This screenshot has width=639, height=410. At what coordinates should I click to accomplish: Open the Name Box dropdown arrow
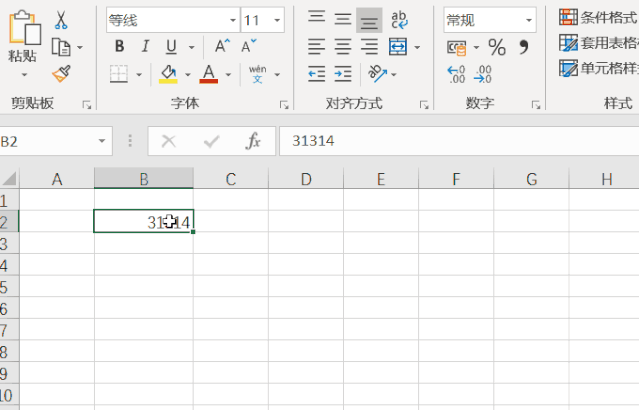(102, 141)
